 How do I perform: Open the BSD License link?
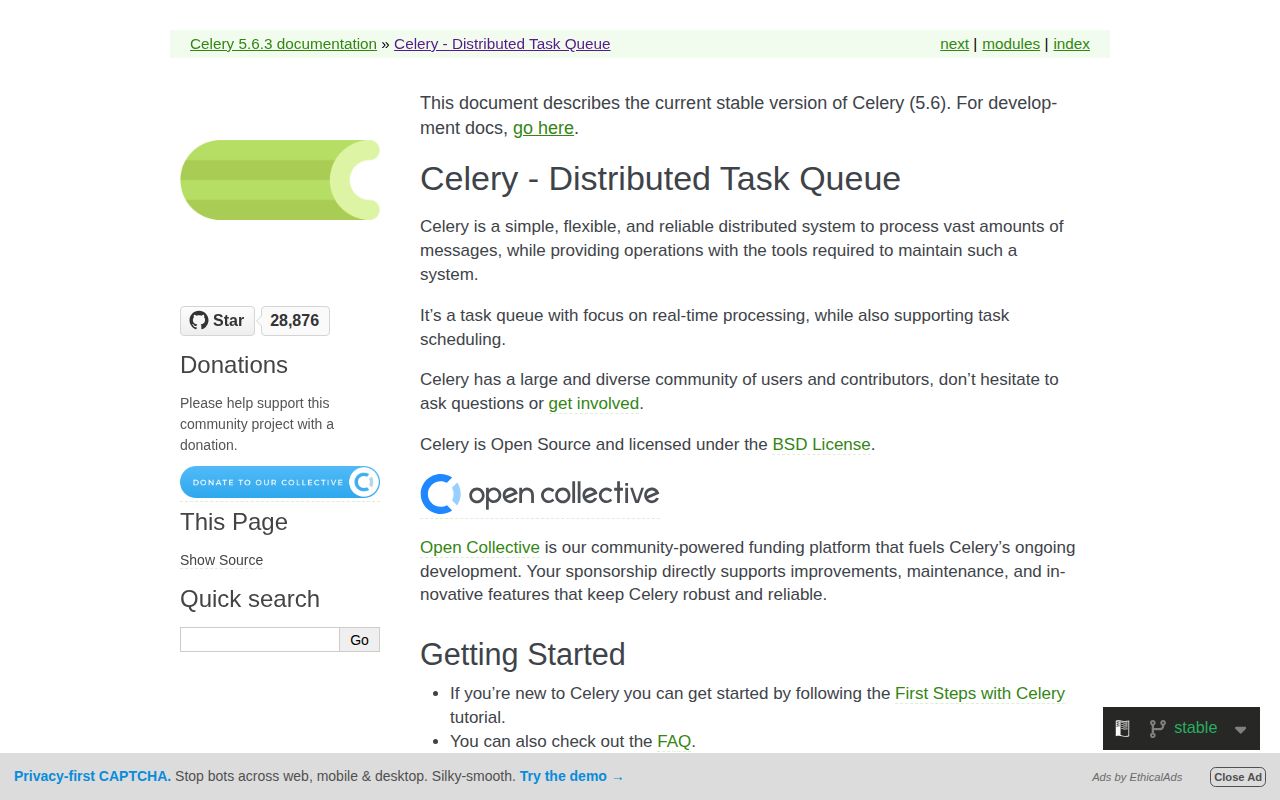coord(821,444)
